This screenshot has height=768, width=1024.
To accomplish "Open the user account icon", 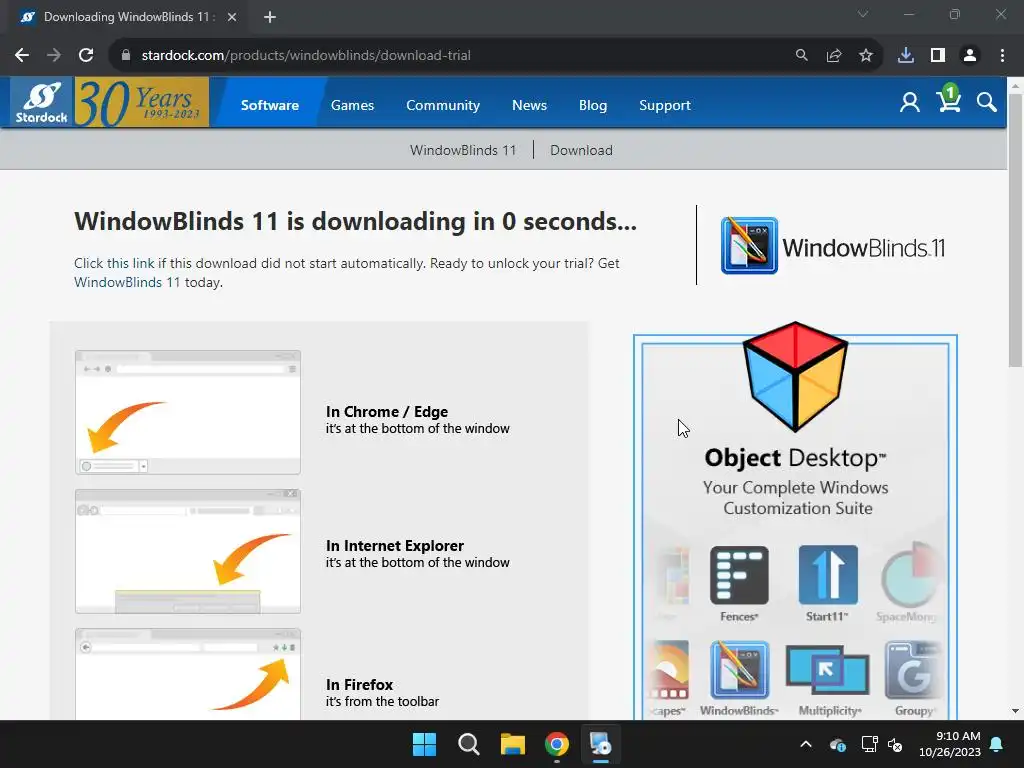I will click(x=909, y=103).
